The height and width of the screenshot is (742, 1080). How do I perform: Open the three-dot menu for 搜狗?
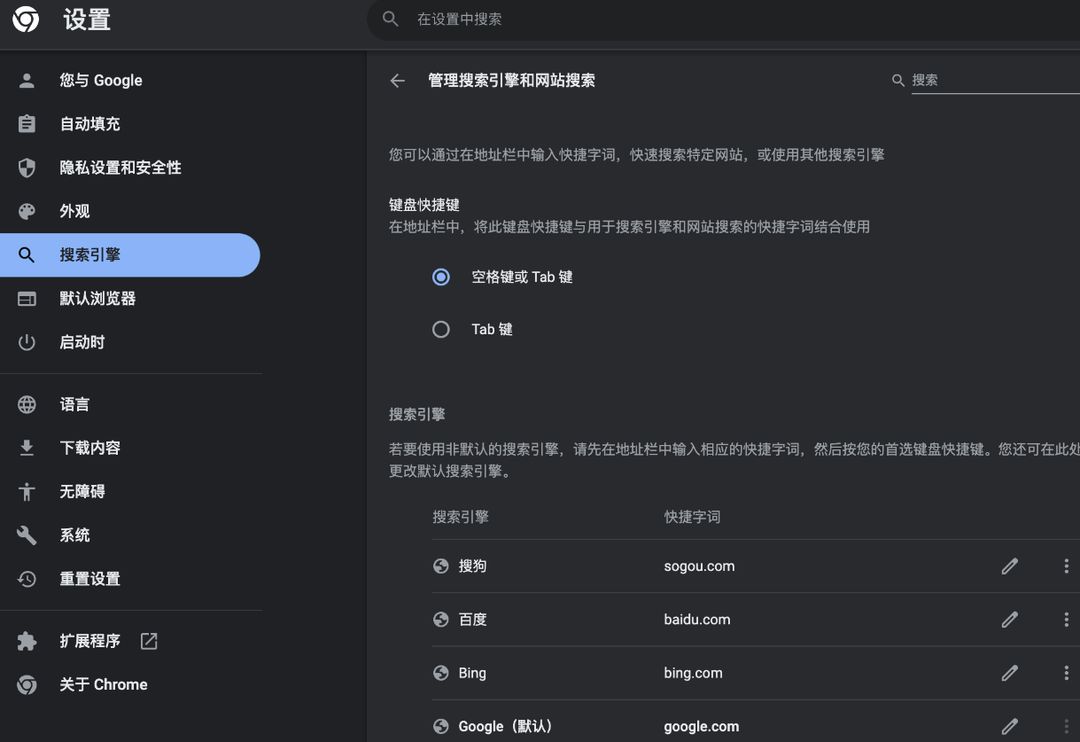click(1065, 565)
